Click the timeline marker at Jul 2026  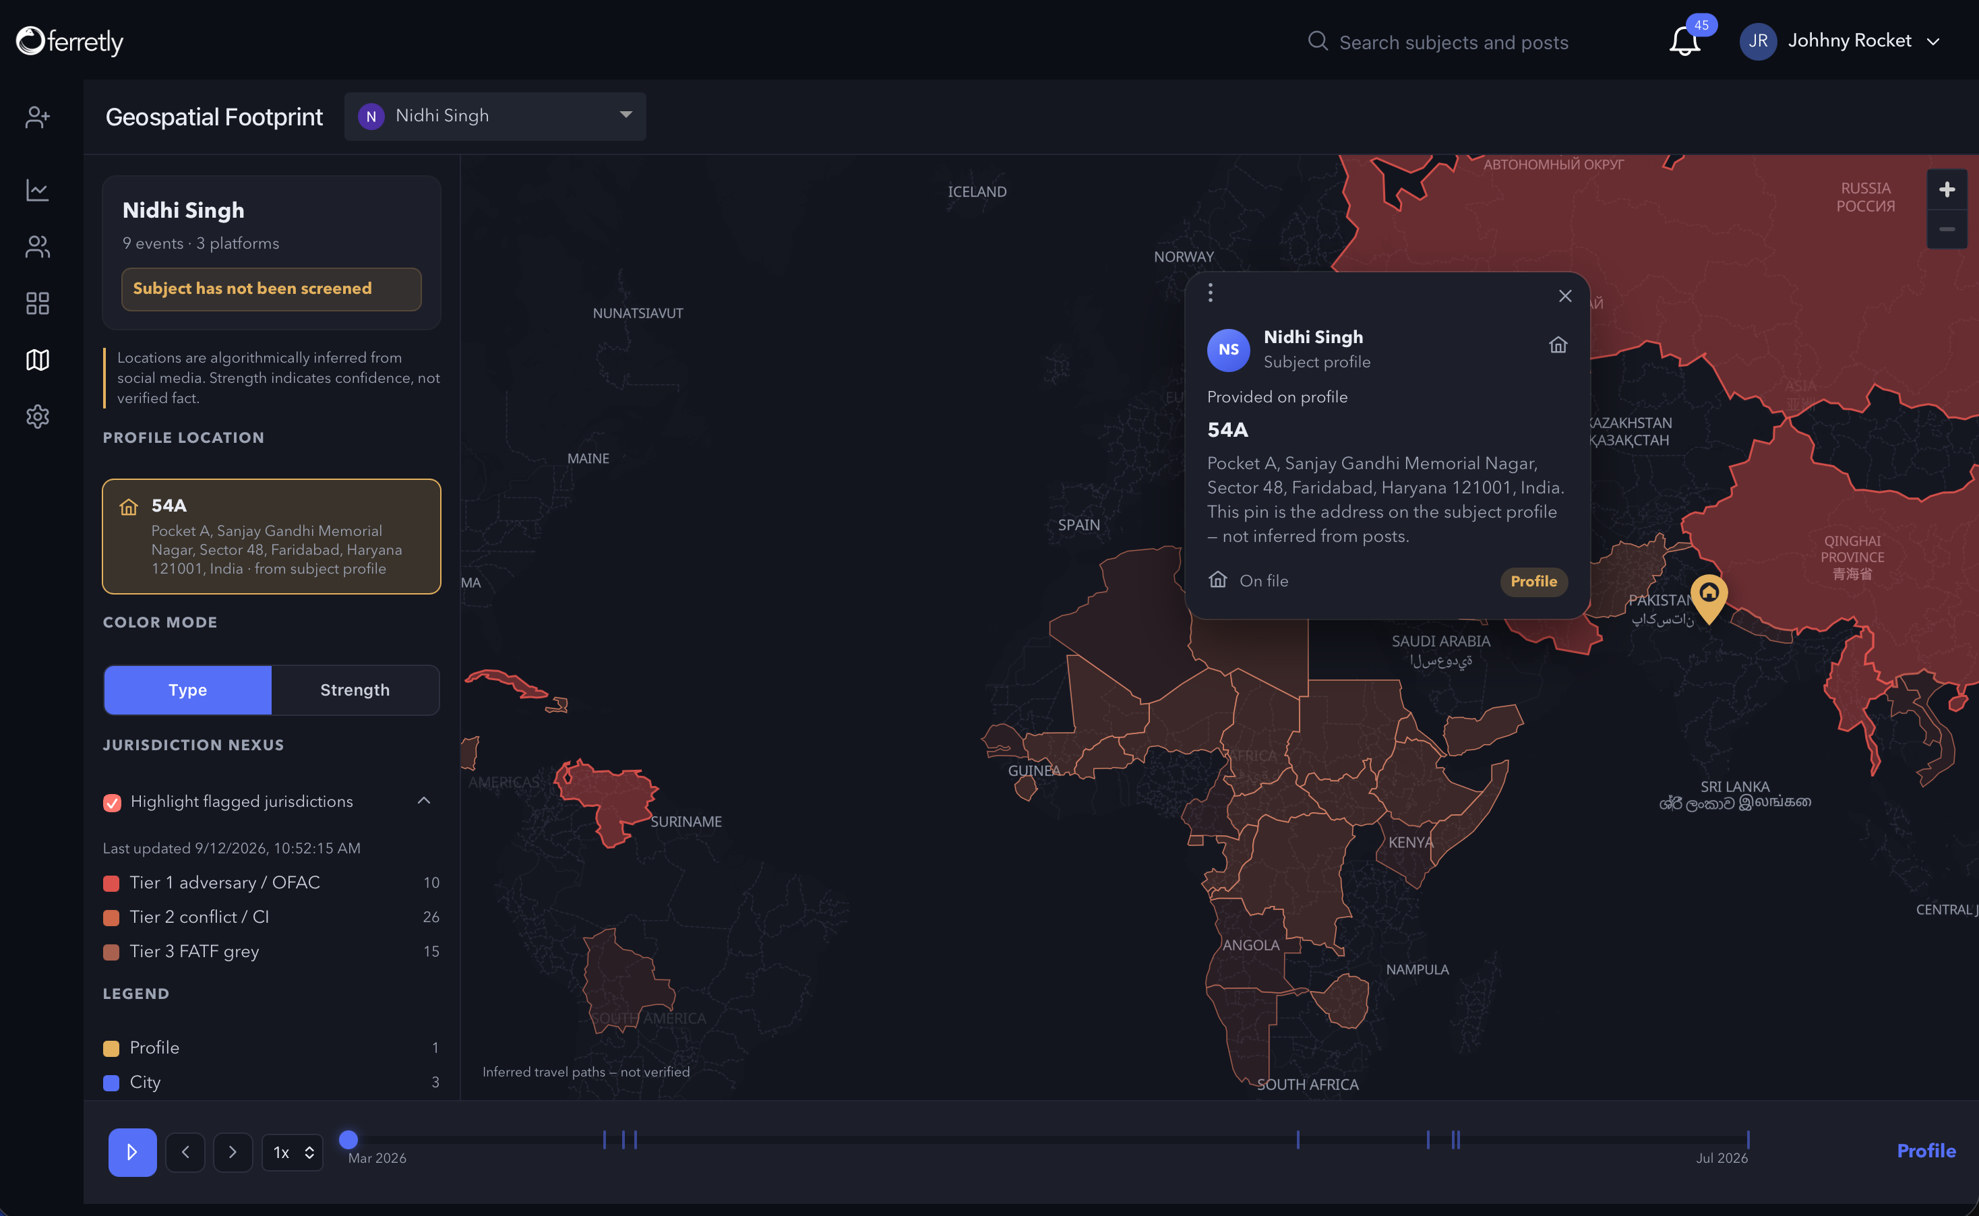[x=1748, y=1139]
